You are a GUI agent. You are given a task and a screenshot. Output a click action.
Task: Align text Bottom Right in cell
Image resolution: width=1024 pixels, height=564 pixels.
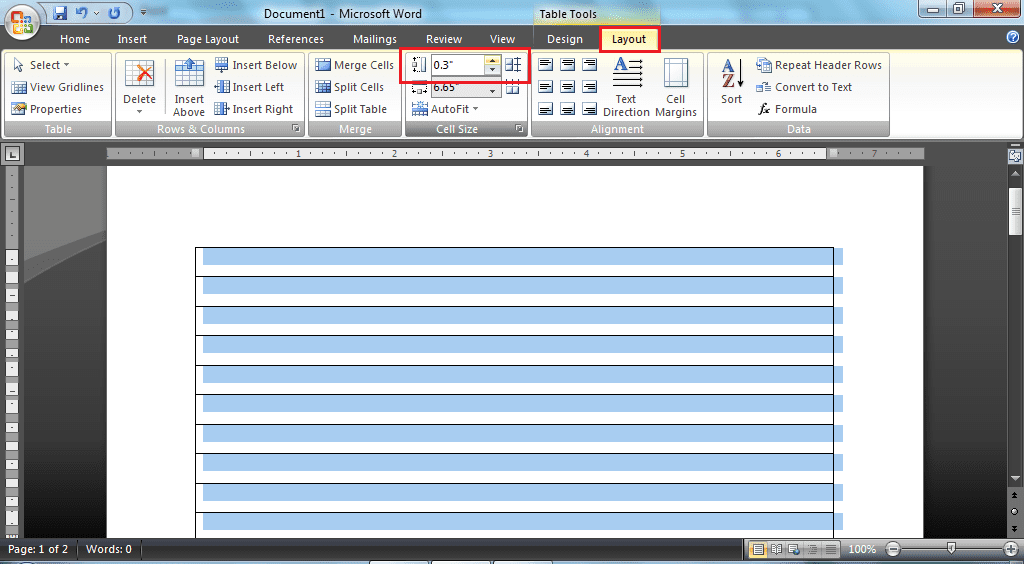click(x=590, y=109)
